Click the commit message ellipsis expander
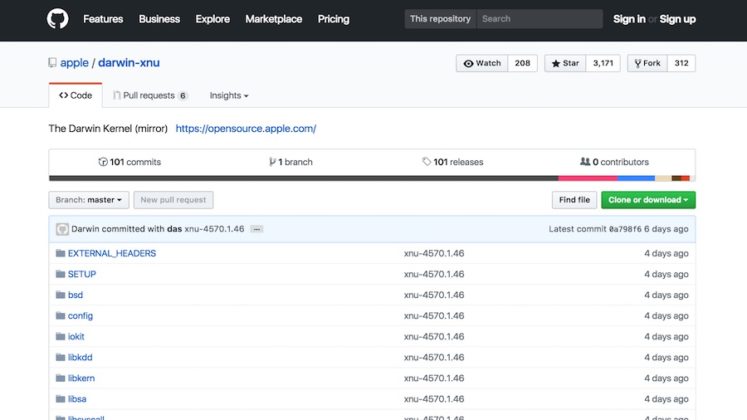Viewport: 747px width, 420px height. click(x=257, y=229)
